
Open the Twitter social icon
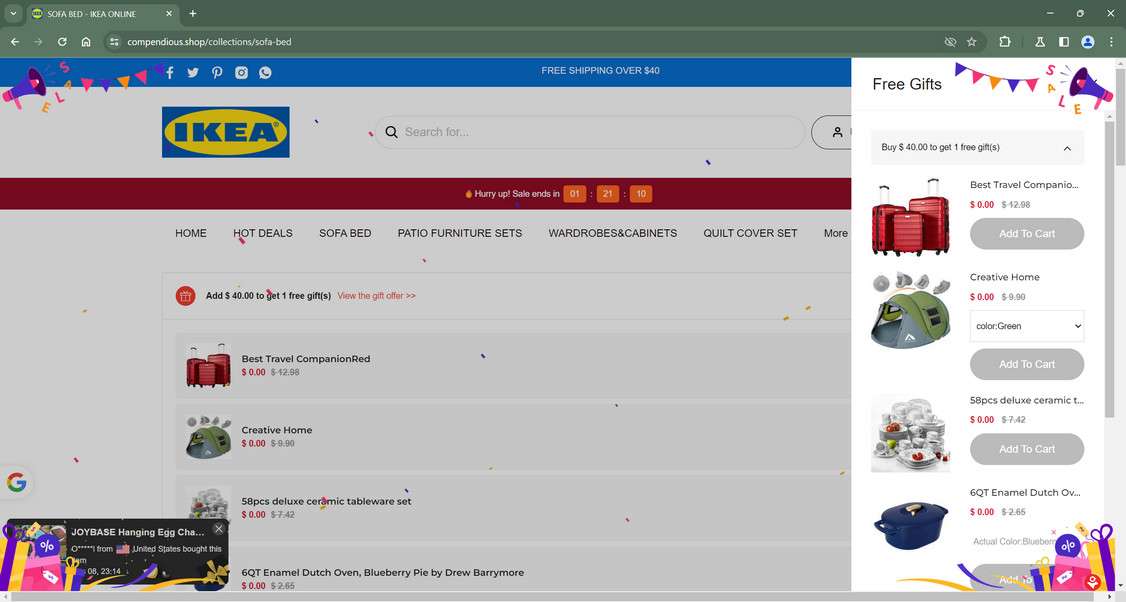click(x=193, y=73)
